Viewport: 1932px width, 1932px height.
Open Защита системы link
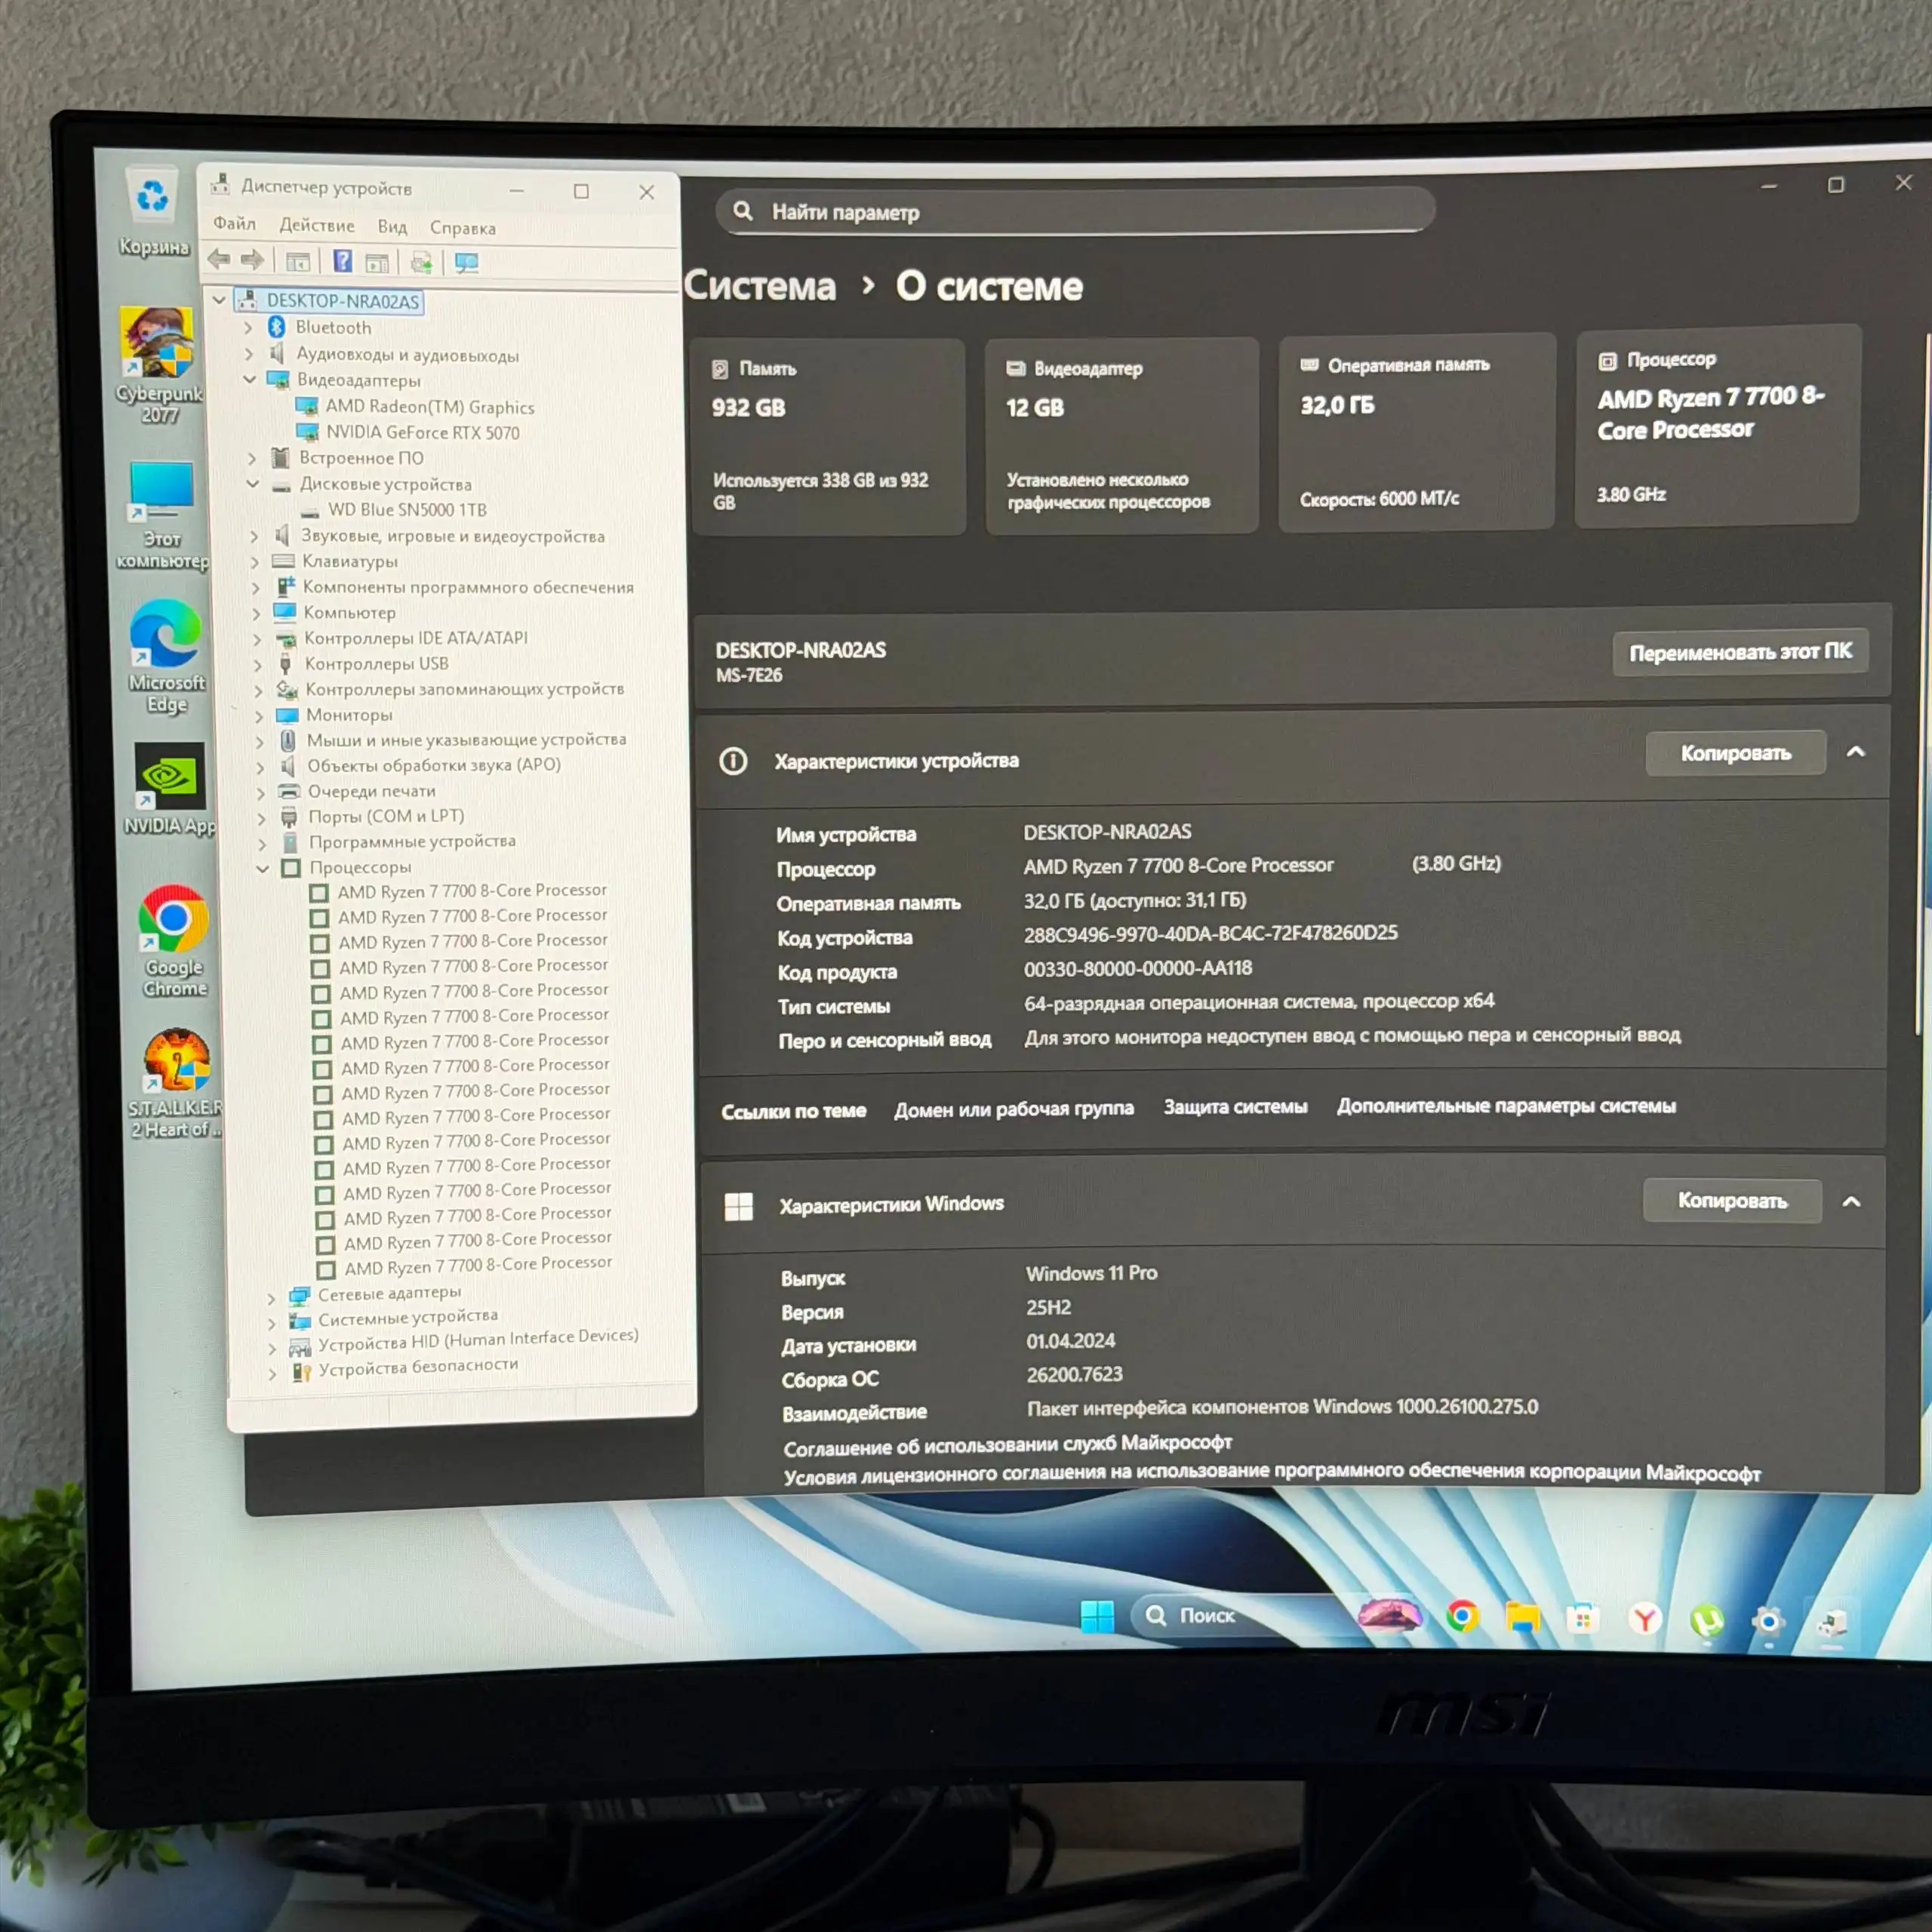pyautogui.click(x=1235, y=1107)
